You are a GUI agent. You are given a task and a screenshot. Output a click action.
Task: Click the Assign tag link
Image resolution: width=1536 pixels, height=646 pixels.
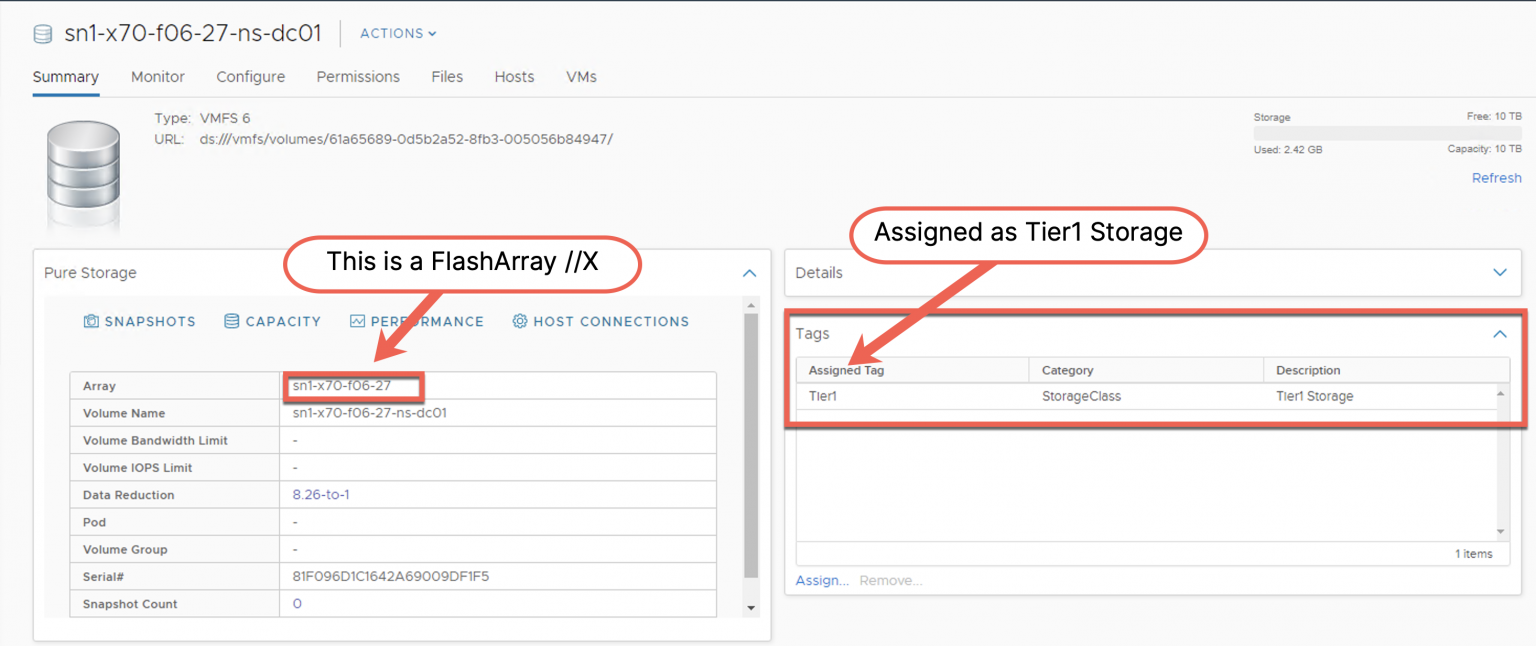tap(822, 581)
